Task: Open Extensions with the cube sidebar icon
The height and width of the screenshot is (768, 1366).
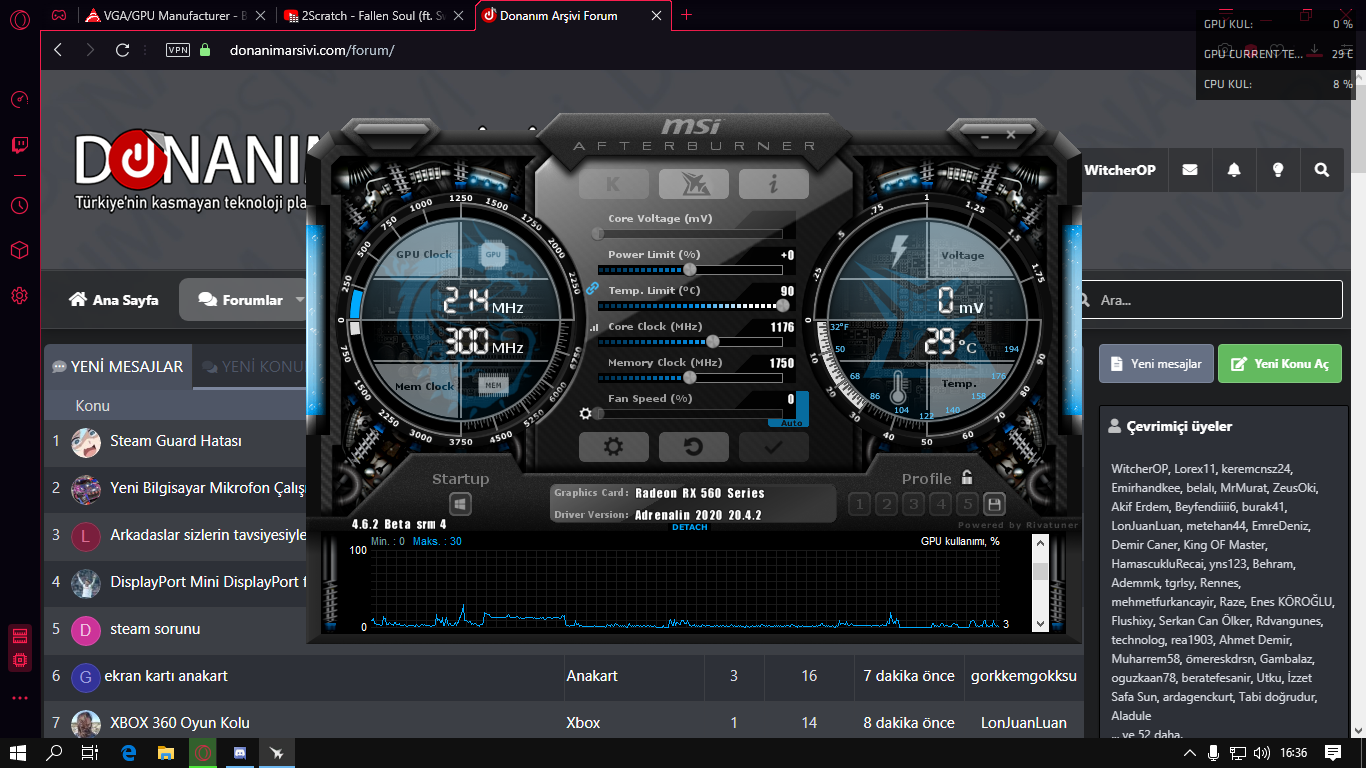Action: 19,250
